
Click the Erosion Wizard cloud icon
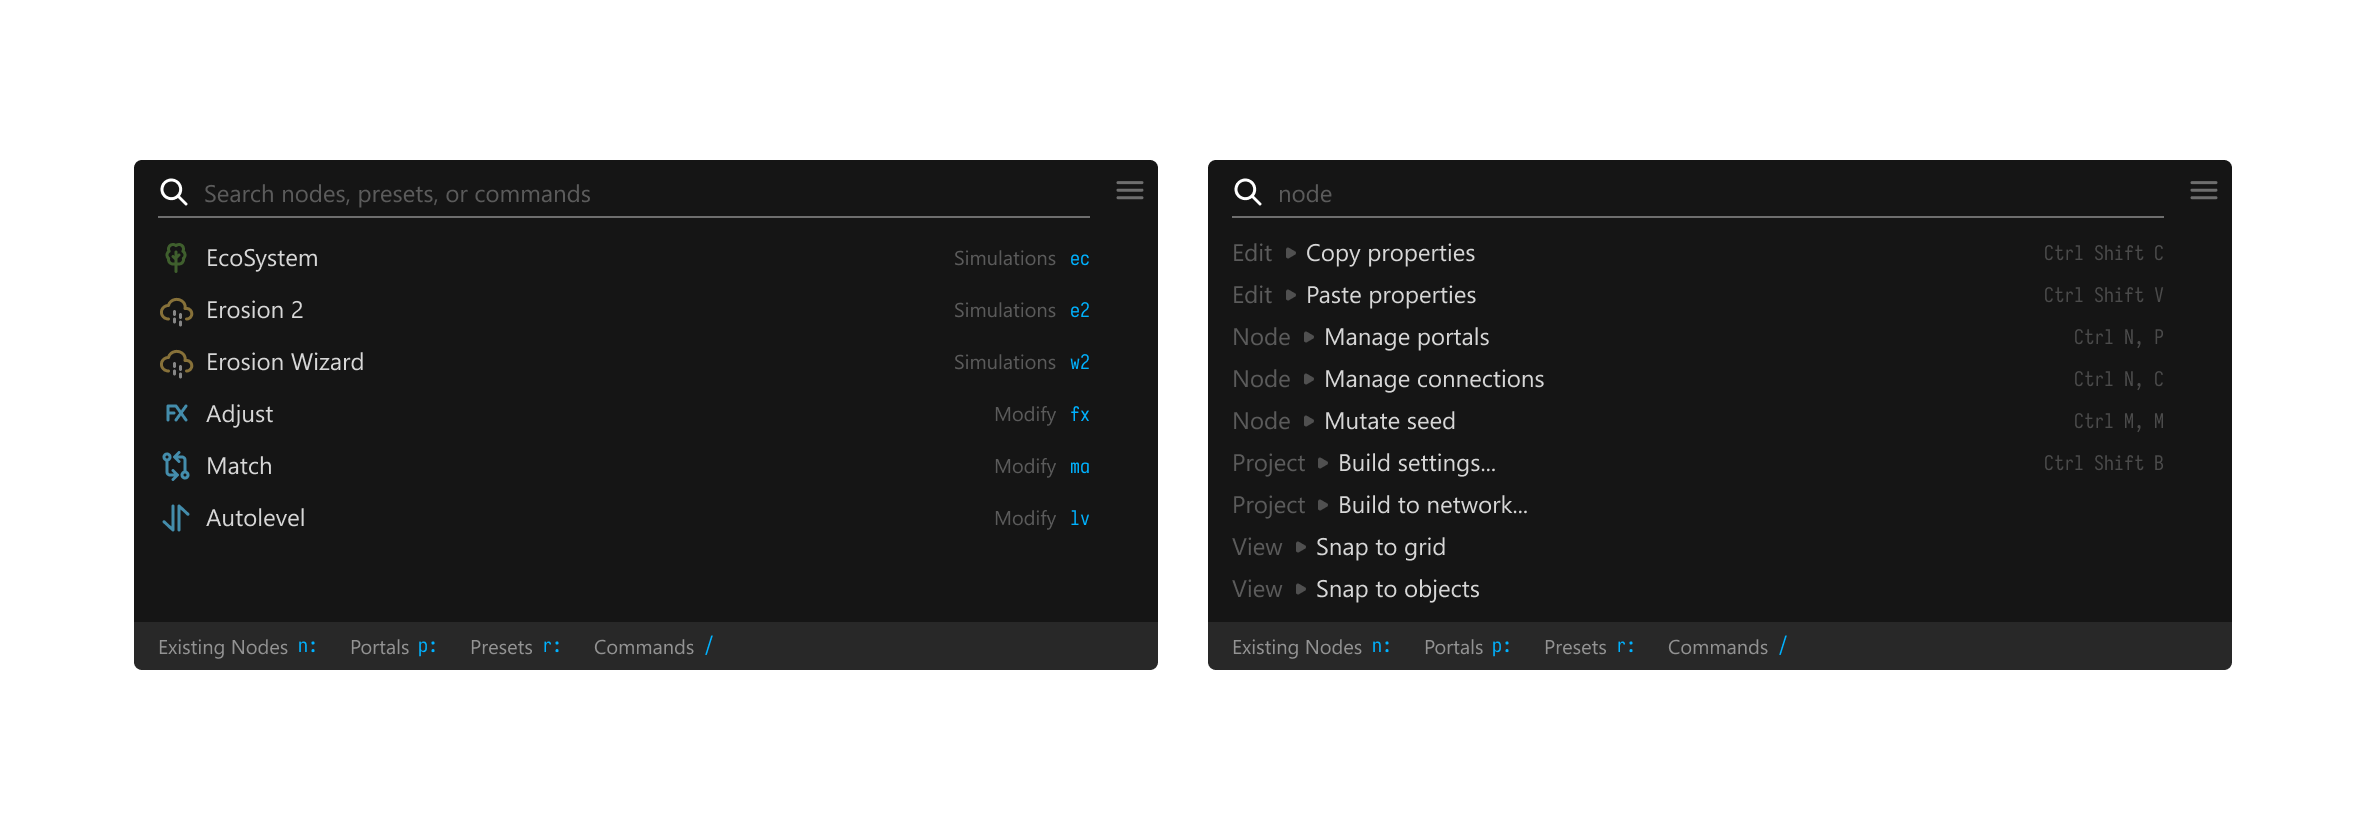(x=176, y=363)
